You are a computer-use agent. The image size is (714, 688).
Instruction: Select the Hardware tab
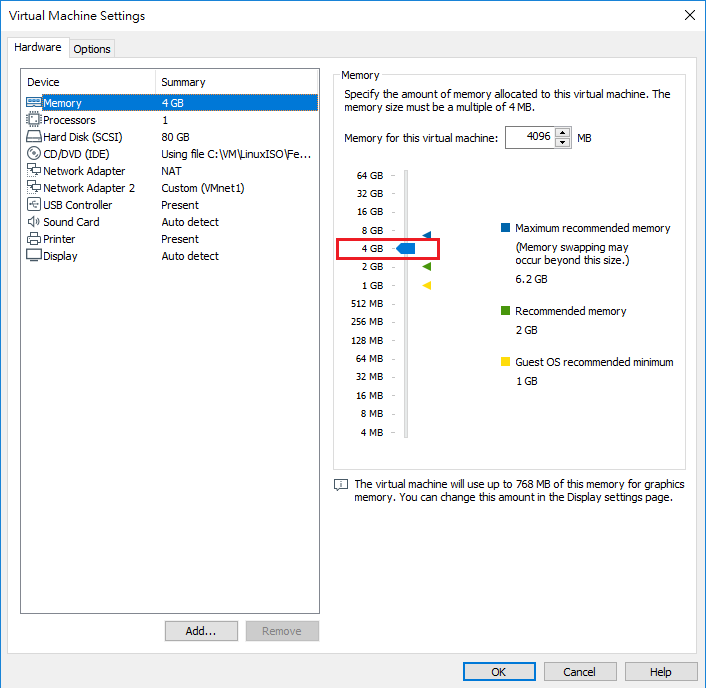(38, 47)
